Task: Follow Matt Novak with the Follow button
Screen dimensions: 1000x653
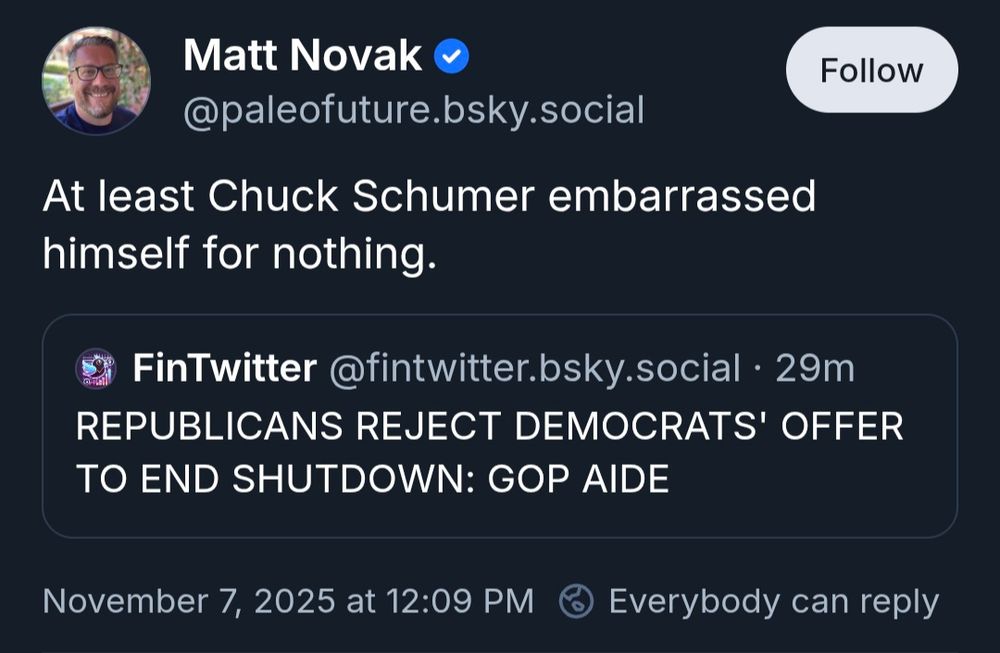Action: tap(871, 70)
